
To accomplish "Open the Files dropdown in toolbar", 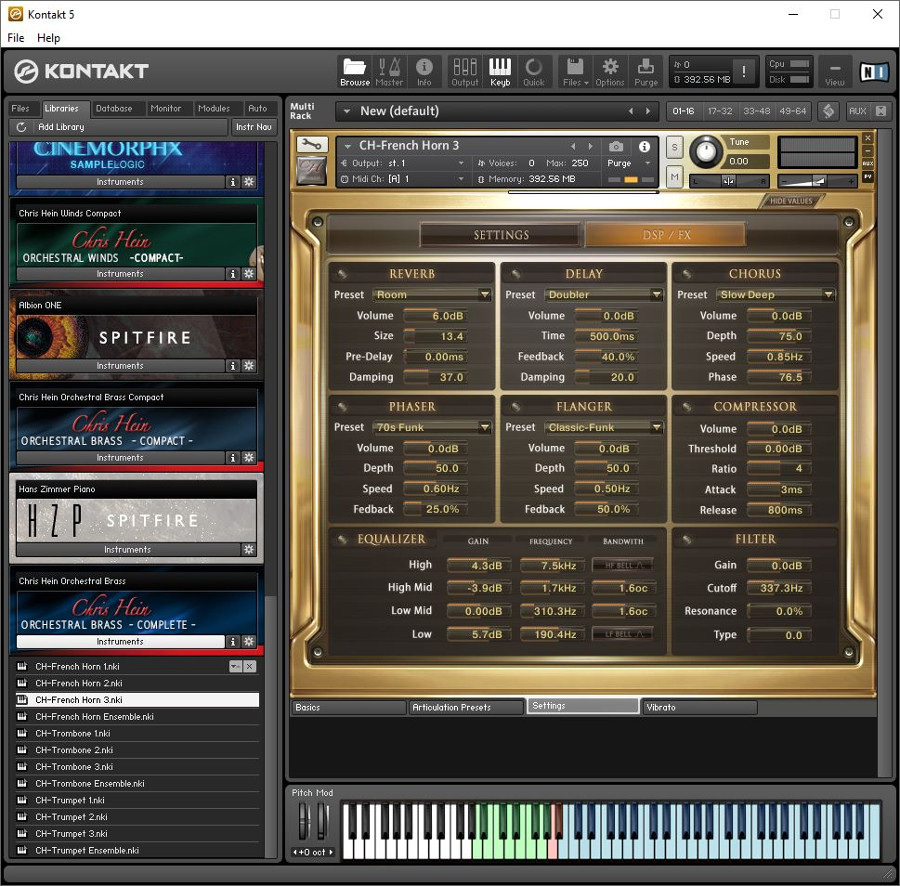I will [x=575, y=72].
